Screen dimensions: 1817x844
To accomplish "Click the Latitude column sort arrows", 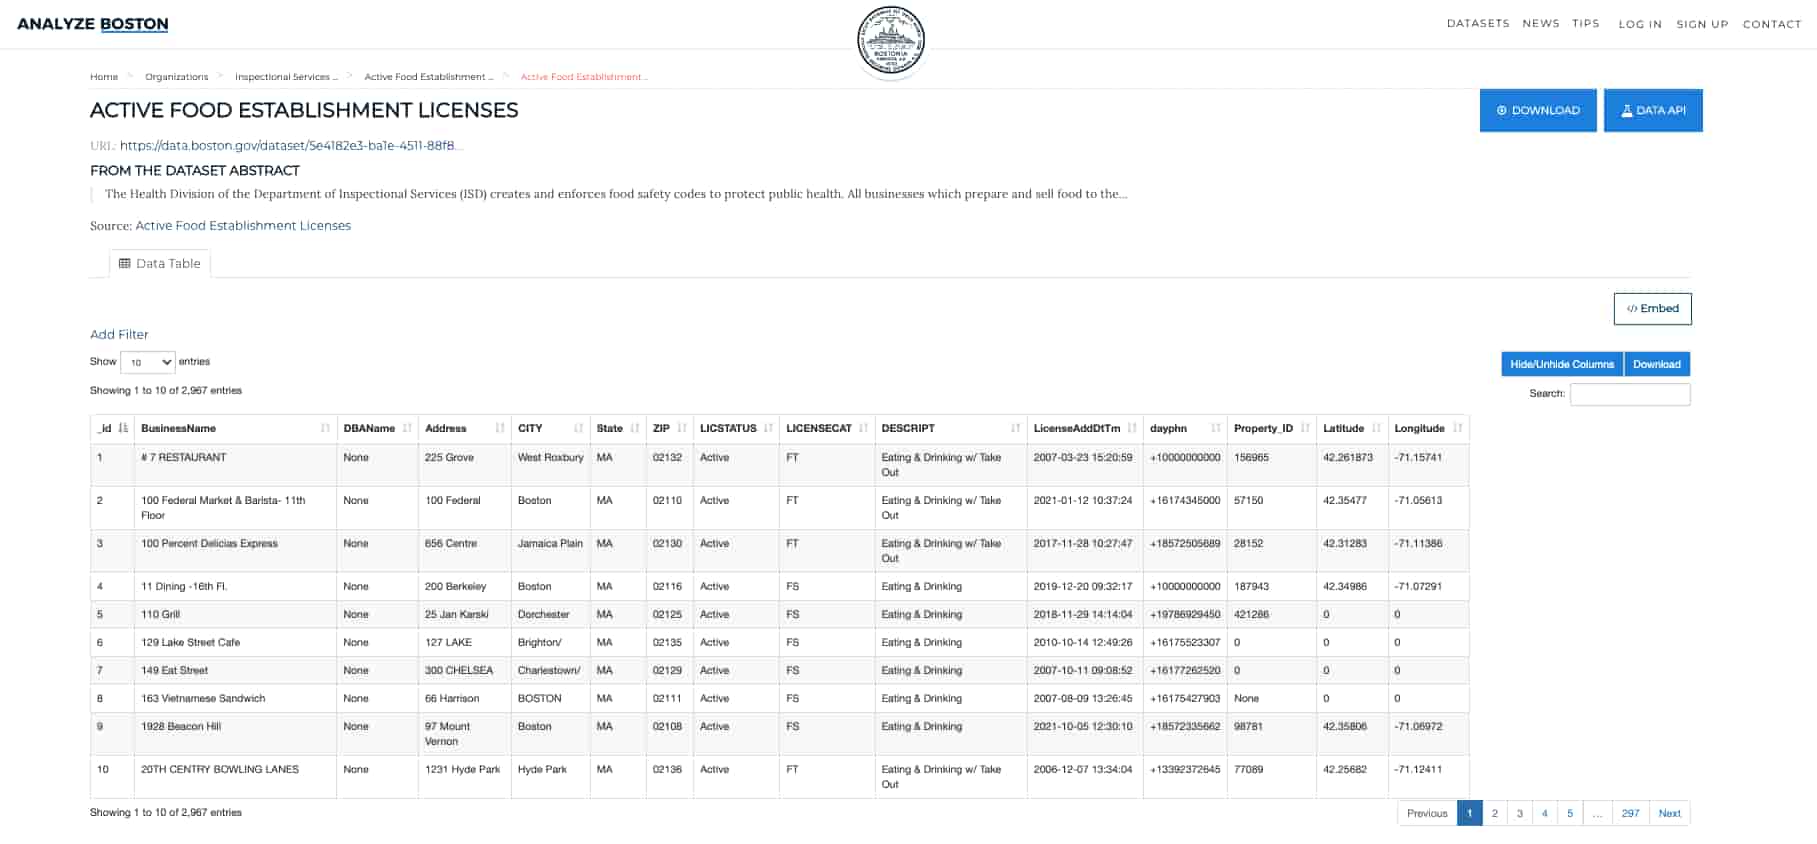I will pyautogui.click(x=1376, y=428).
